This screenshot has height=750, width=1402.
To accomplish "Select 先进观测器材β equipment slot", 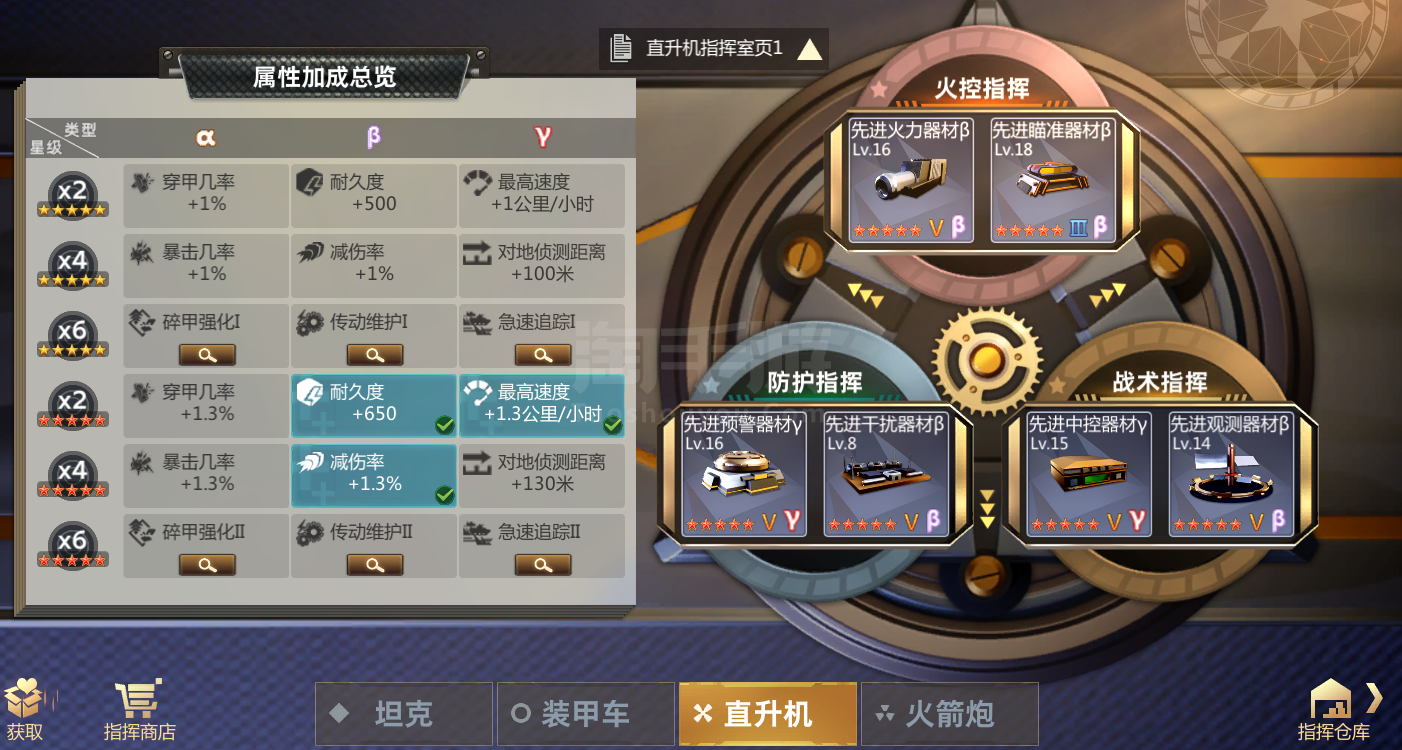I will (1230, 474).
